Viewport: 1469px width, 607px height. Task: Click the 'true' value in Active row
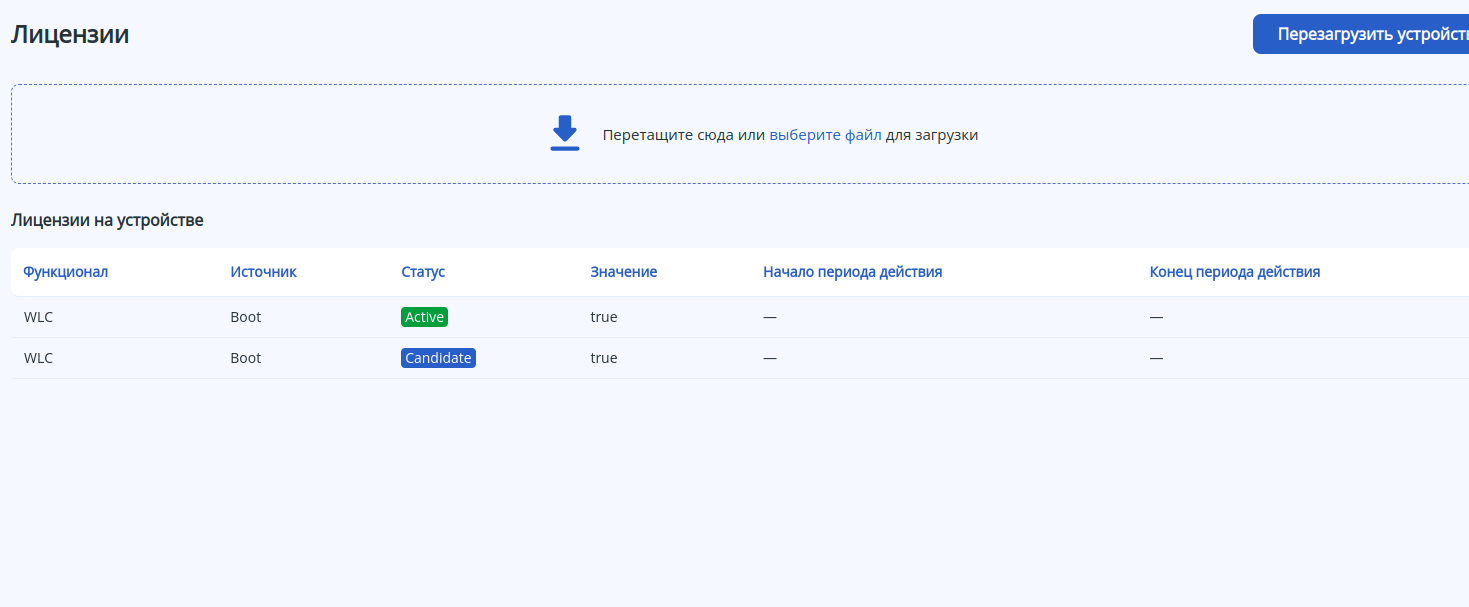tap(604, 317)
